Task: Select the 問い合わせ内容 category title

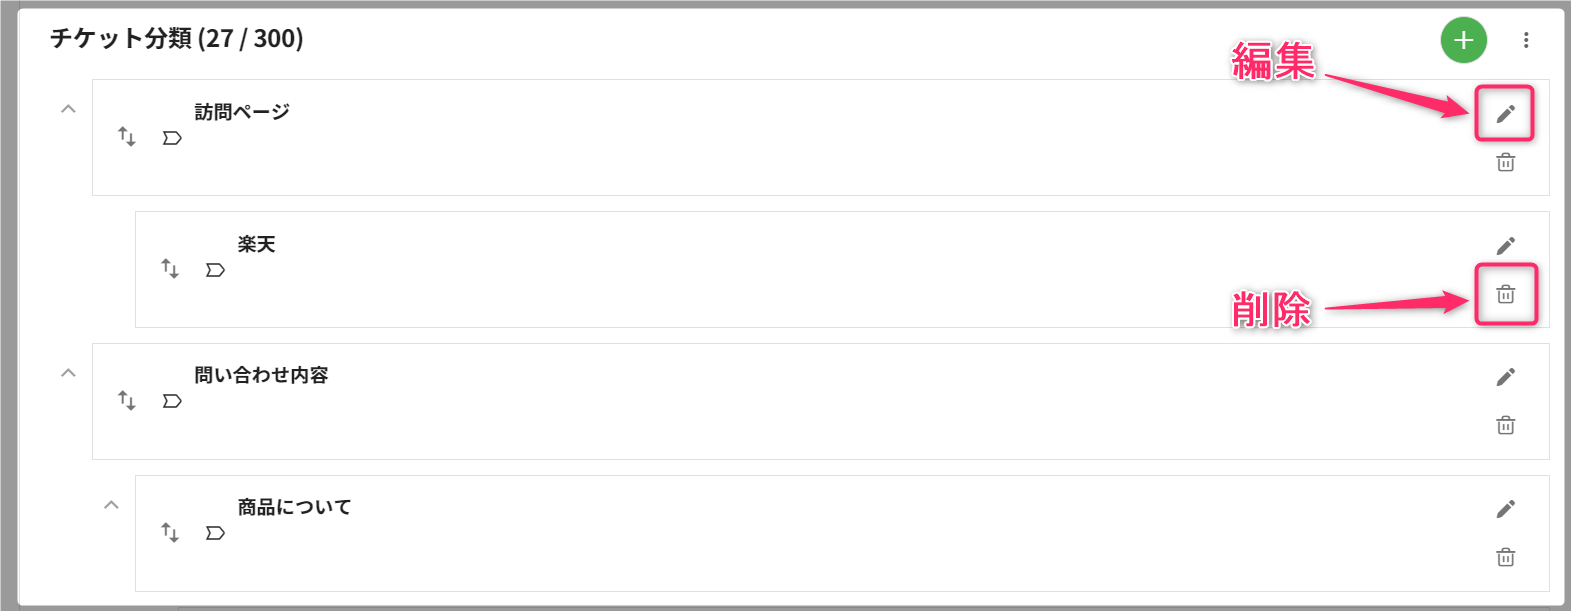Action: 261,375
